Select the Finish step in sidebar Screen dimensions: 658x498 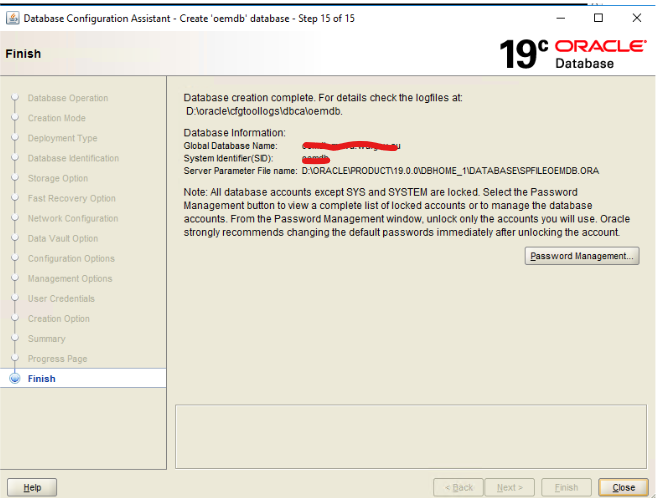click(42, 379)
